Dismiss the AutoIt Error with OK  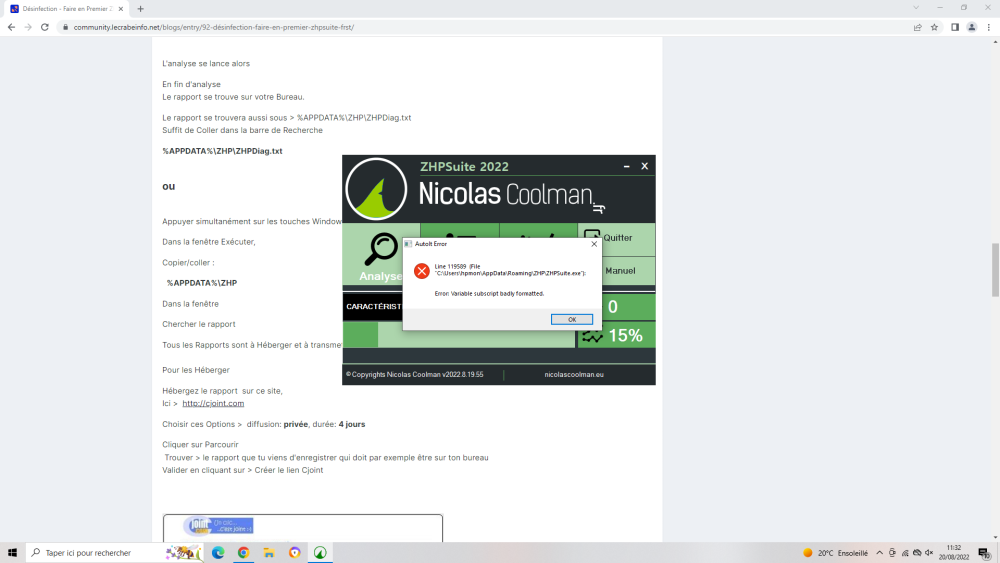pos(571,319)
